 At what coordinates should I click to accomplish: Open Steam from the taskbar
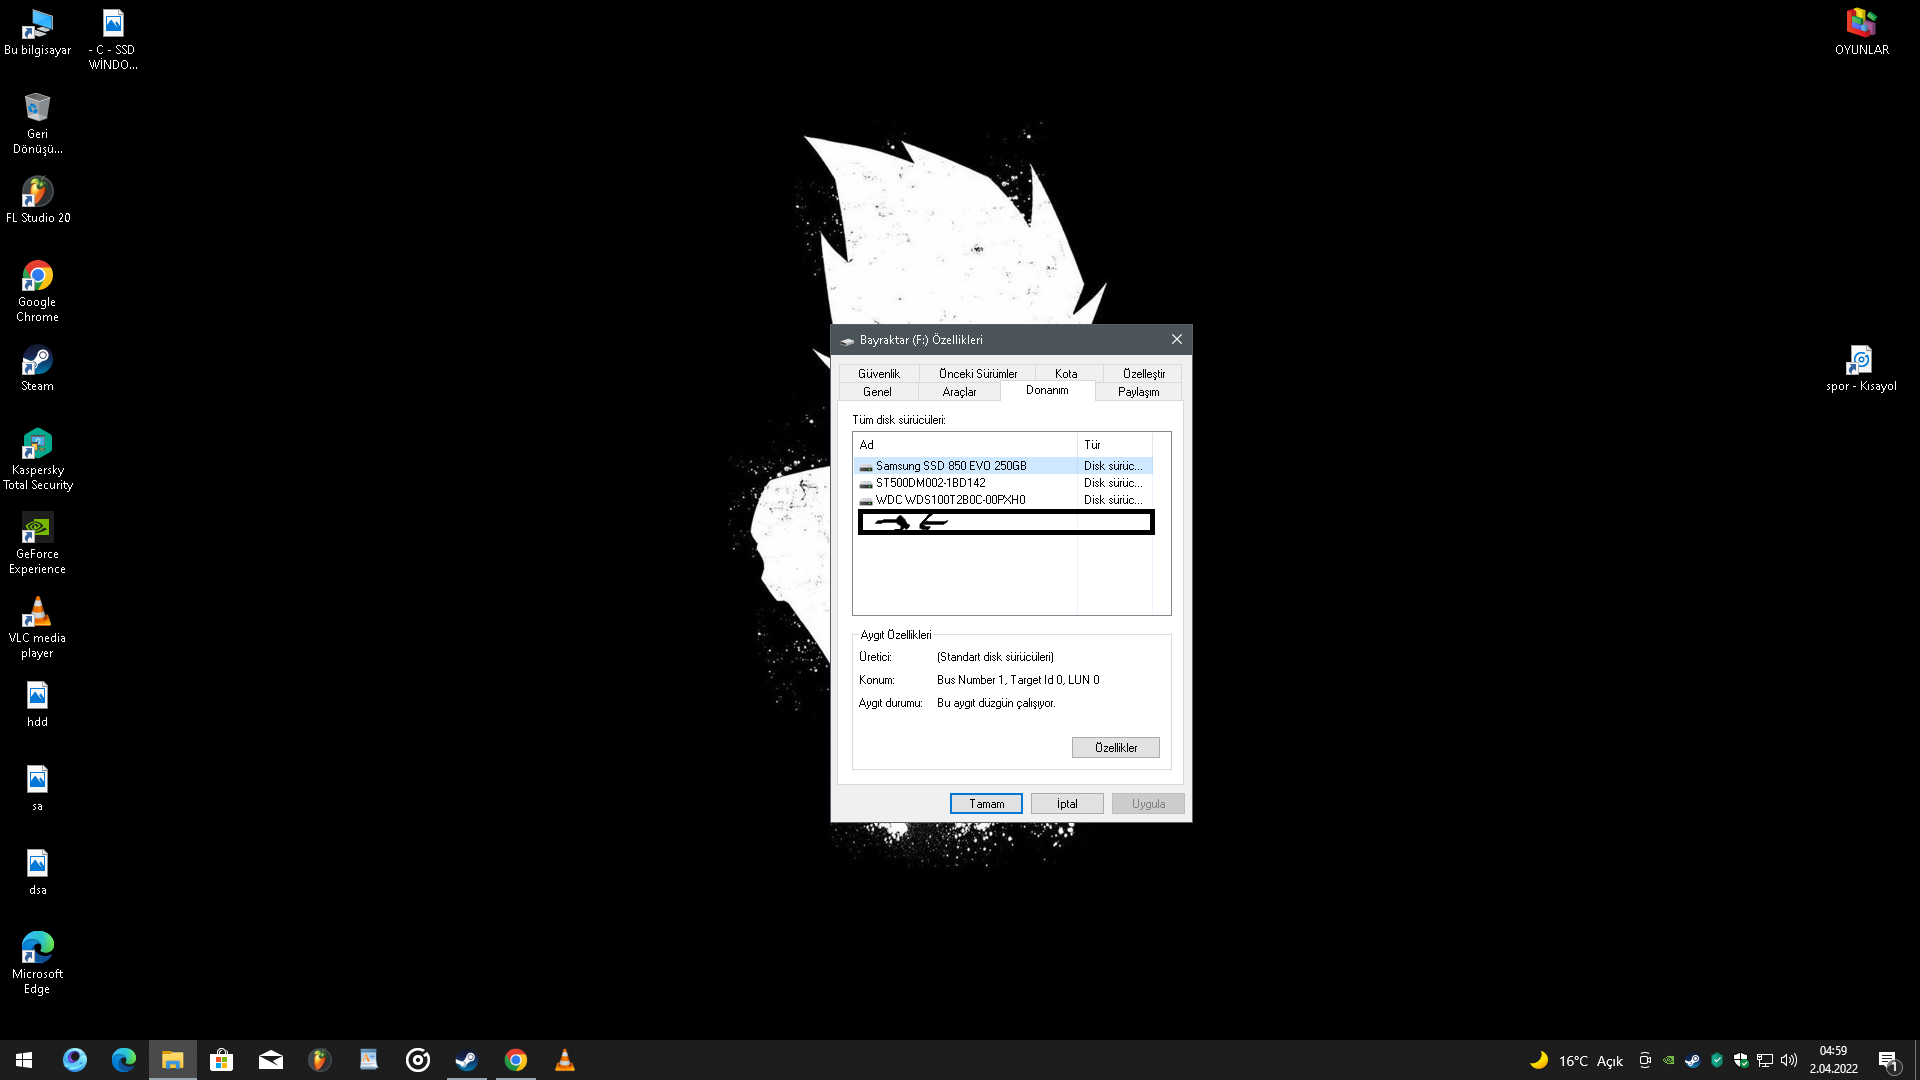pyautogui.click(x=466, y=1060)
